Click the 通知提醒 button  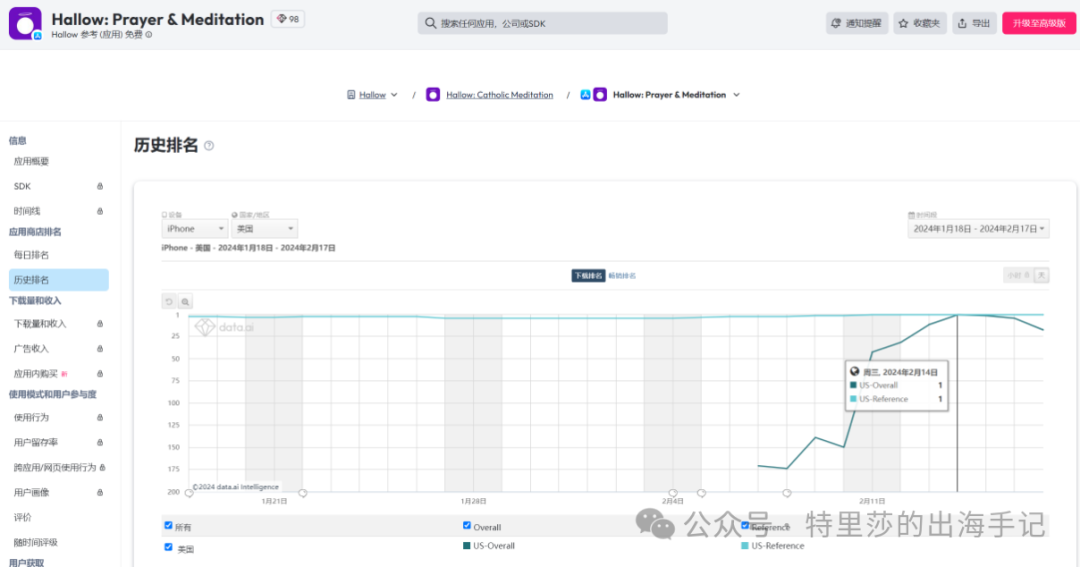coord(857,23)
